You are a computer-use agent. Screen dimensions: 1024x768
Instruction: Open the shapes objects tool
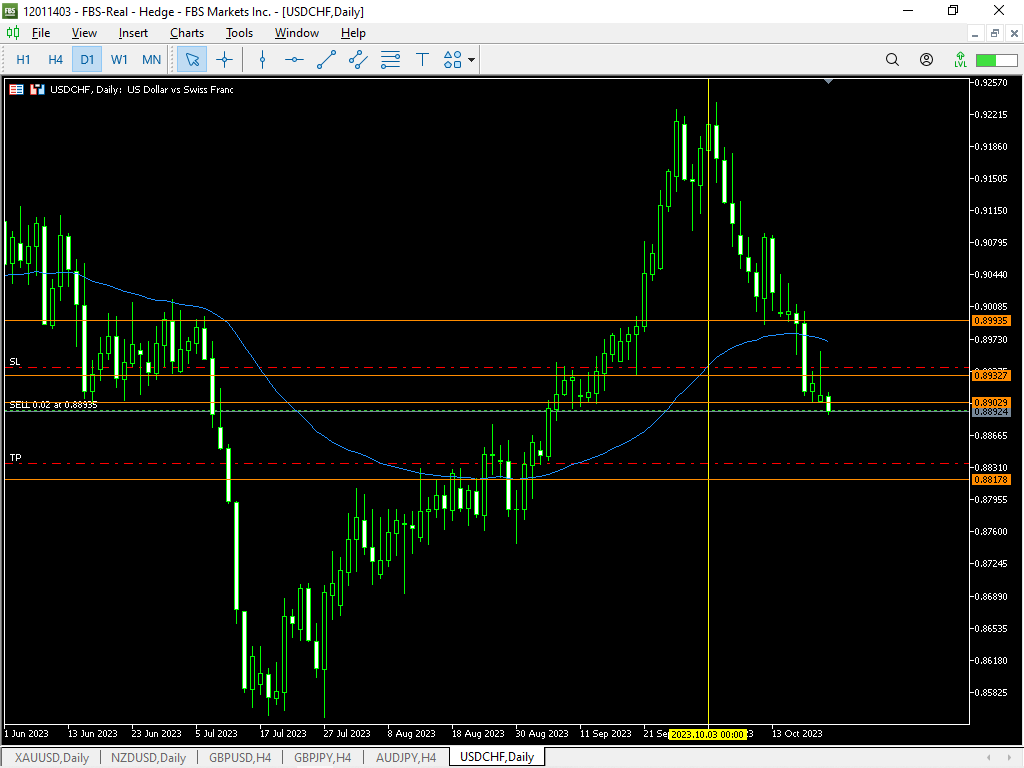[x=453, y=60]
